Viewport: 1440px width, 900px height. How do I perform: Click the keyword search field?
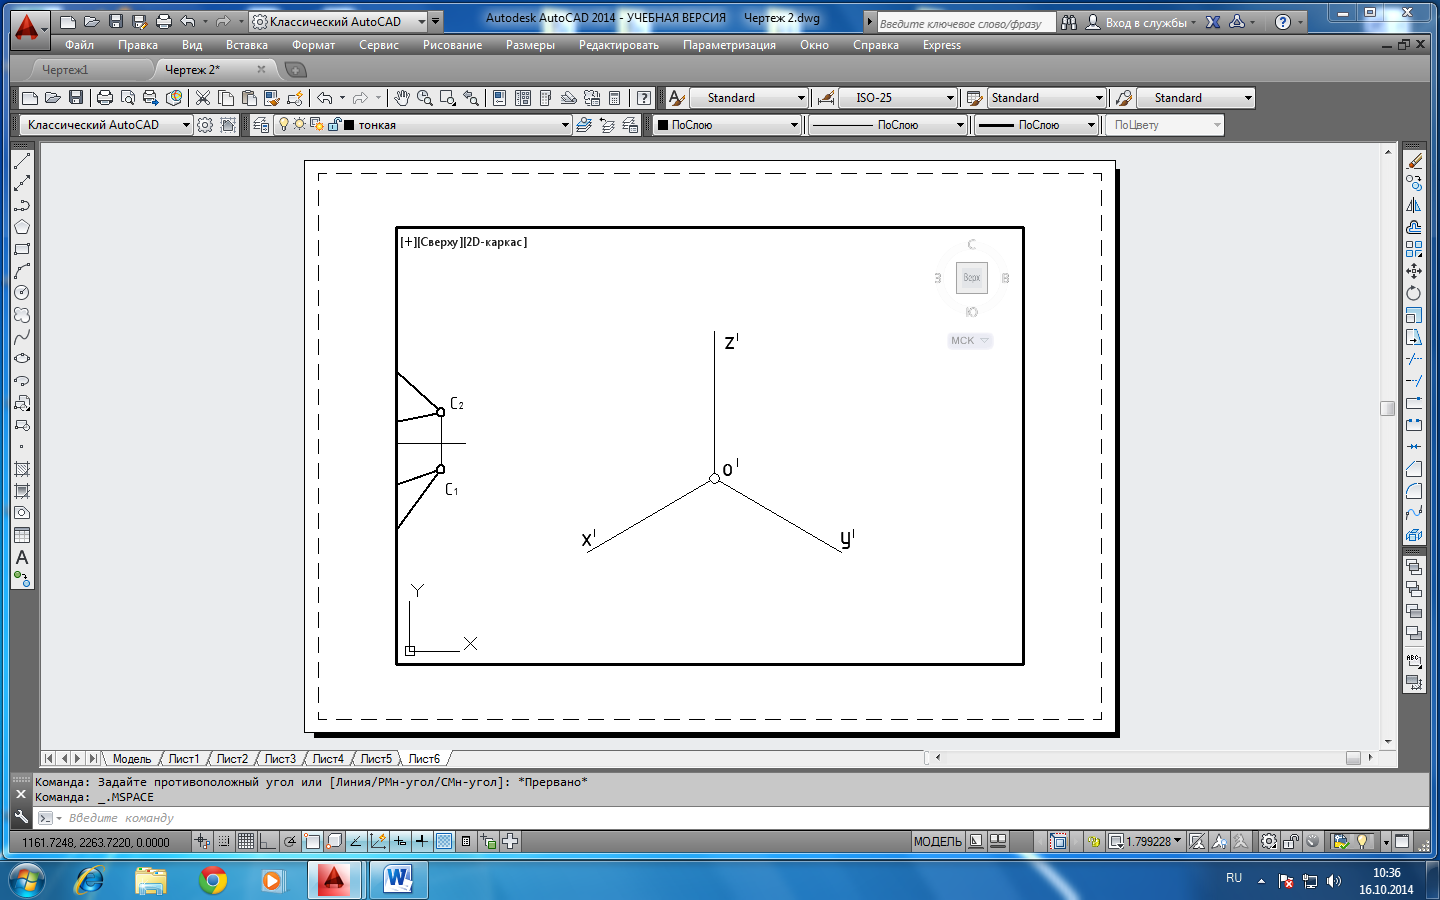coord(965,23)
